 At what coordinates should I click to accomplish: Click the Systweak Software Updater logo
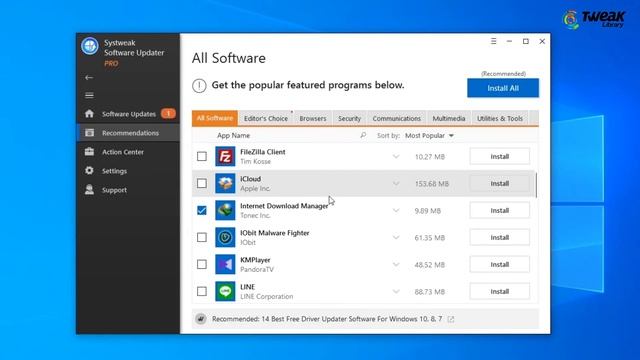(89, 46)
